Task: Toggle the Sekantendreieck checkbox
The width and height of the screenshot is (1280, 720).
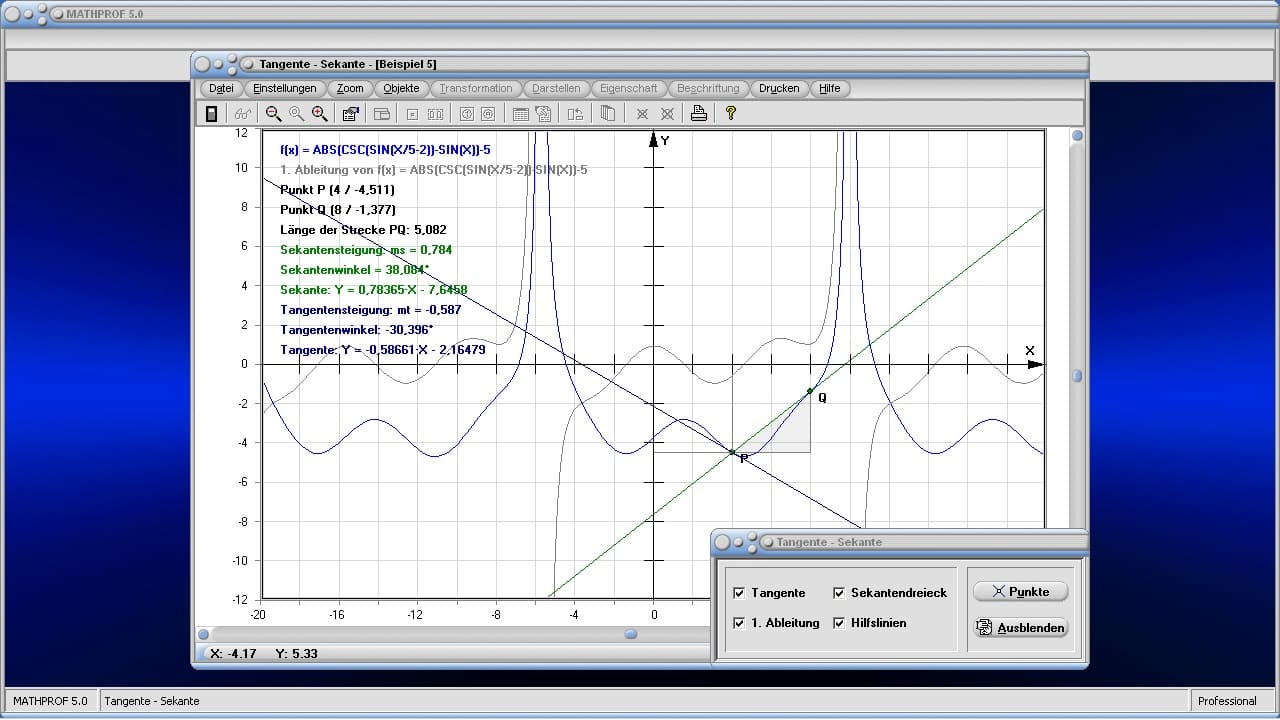Action: pyautogui.click(x=839, y=593)
